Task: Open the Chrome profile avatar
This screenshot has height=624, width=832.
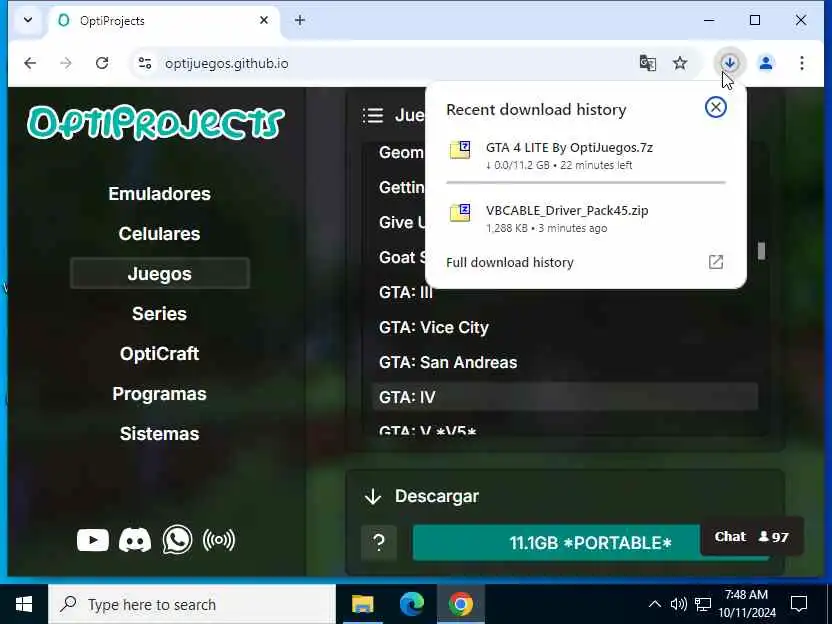Action: point(766,63)
